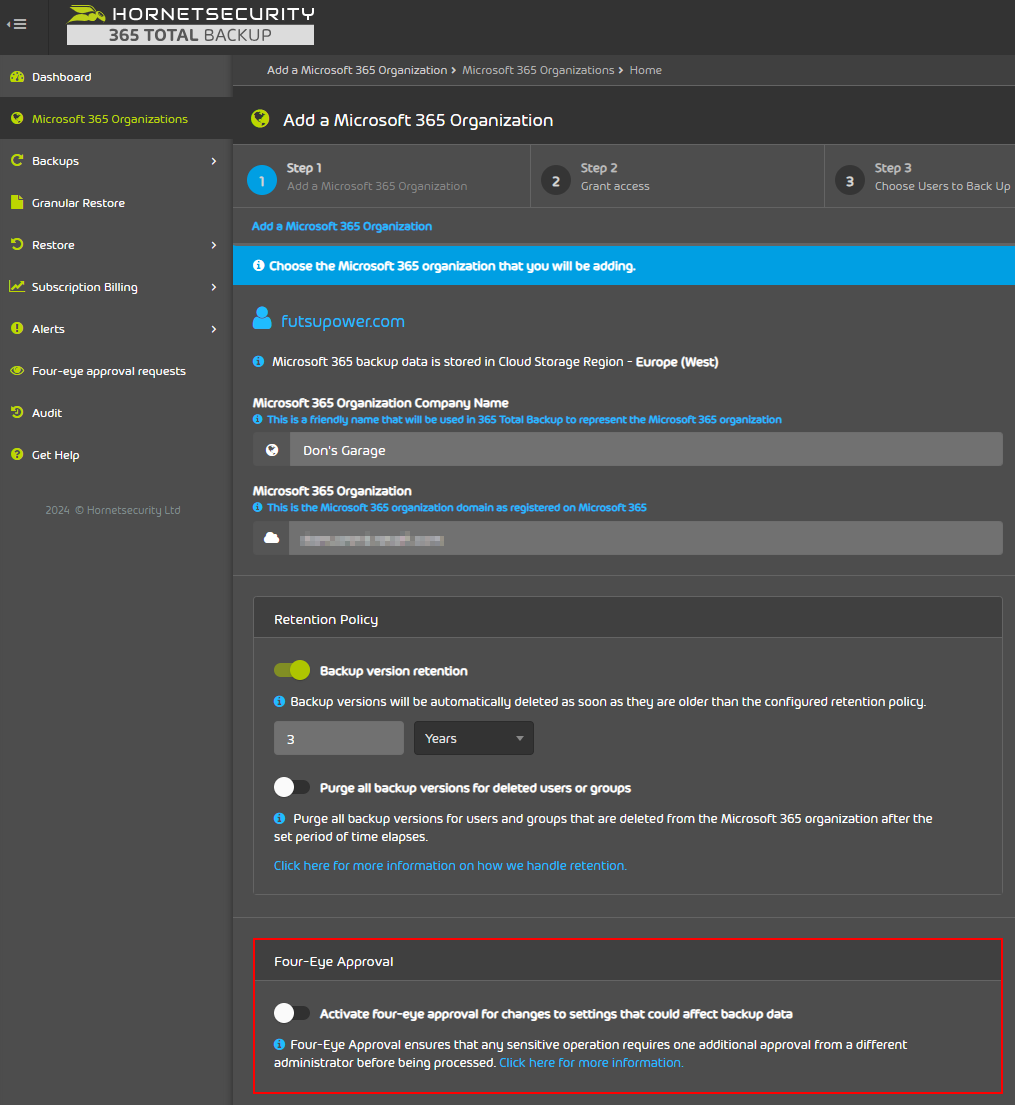
Task: Click the Get Help question mark icon
Action: click(17, 455)
